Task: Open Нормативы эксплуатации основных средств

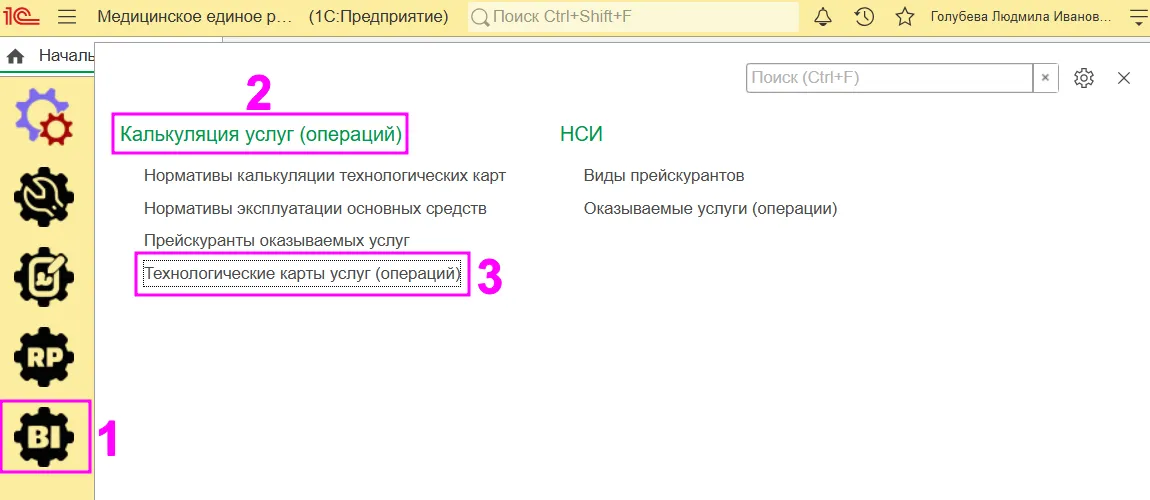Action: [x=315, y=208]
